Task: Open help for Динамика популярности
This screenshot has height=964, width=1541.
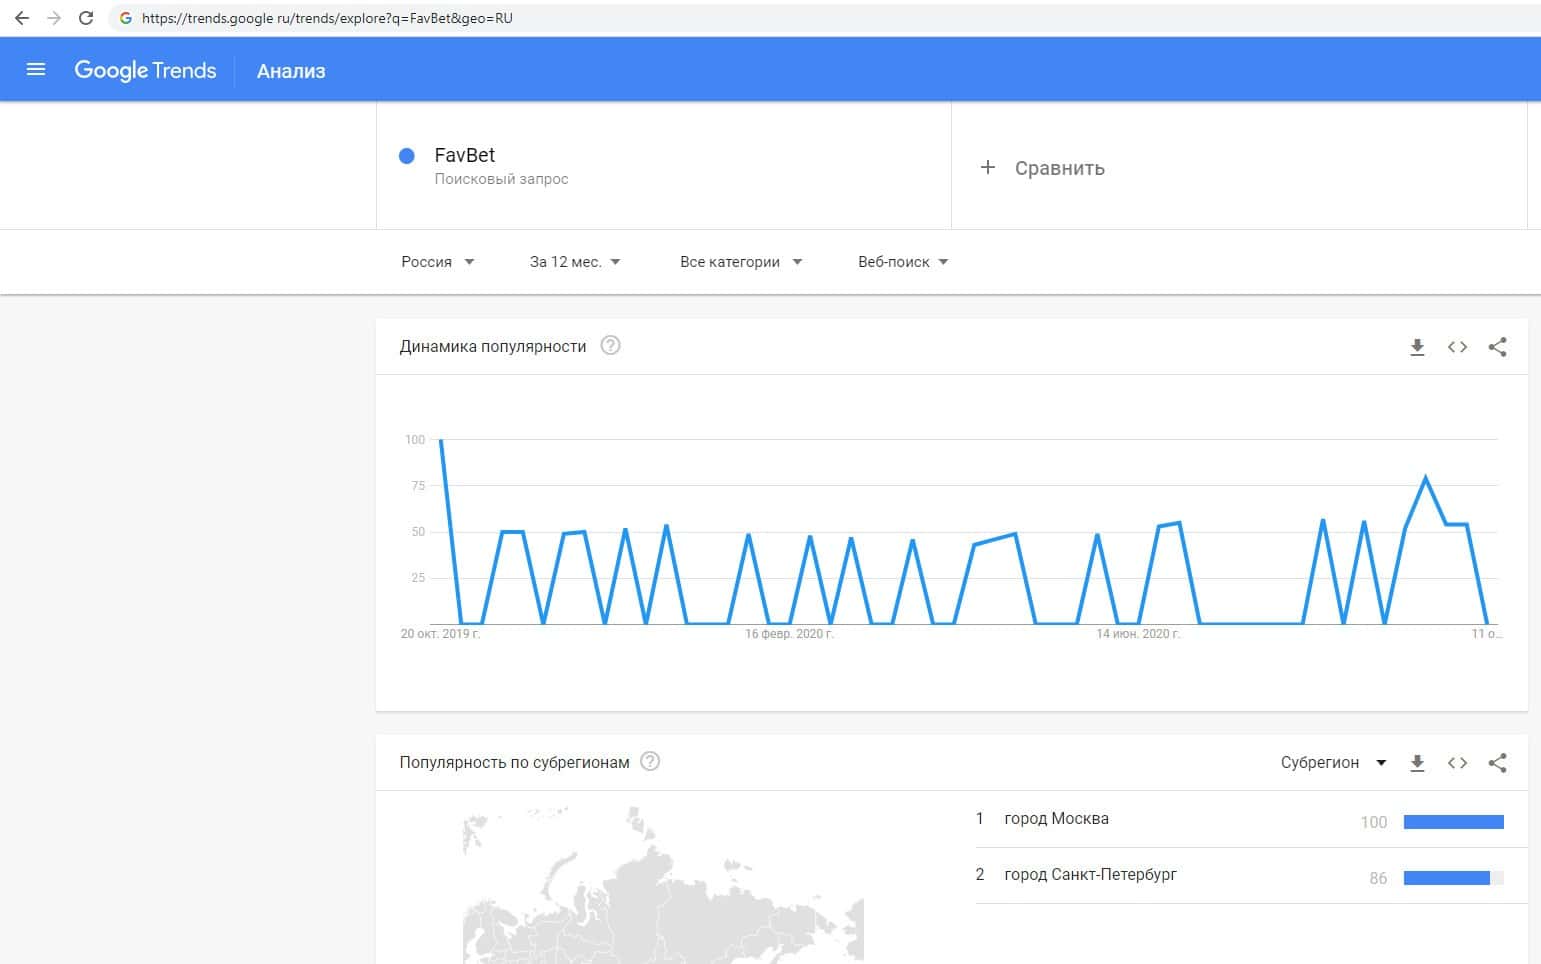Action: click(x=610, y=346)
